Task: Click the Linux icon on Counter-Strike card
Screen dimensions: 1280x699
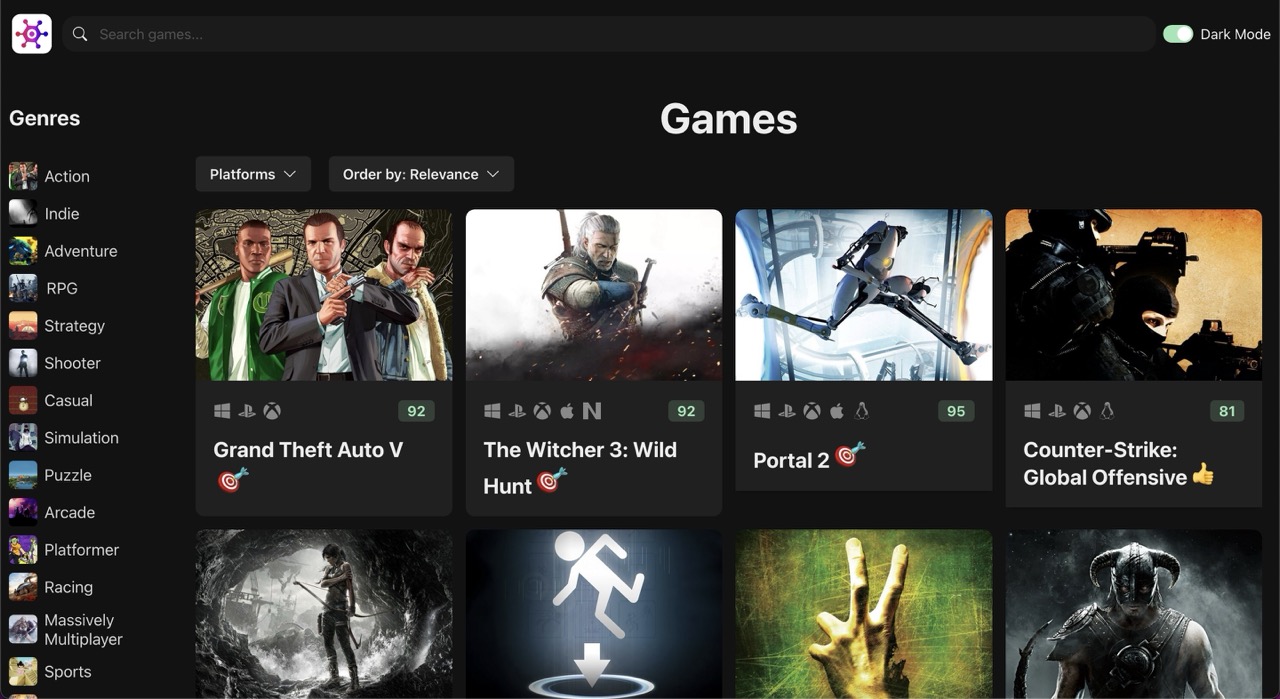Action: (x=1107, y=411)
